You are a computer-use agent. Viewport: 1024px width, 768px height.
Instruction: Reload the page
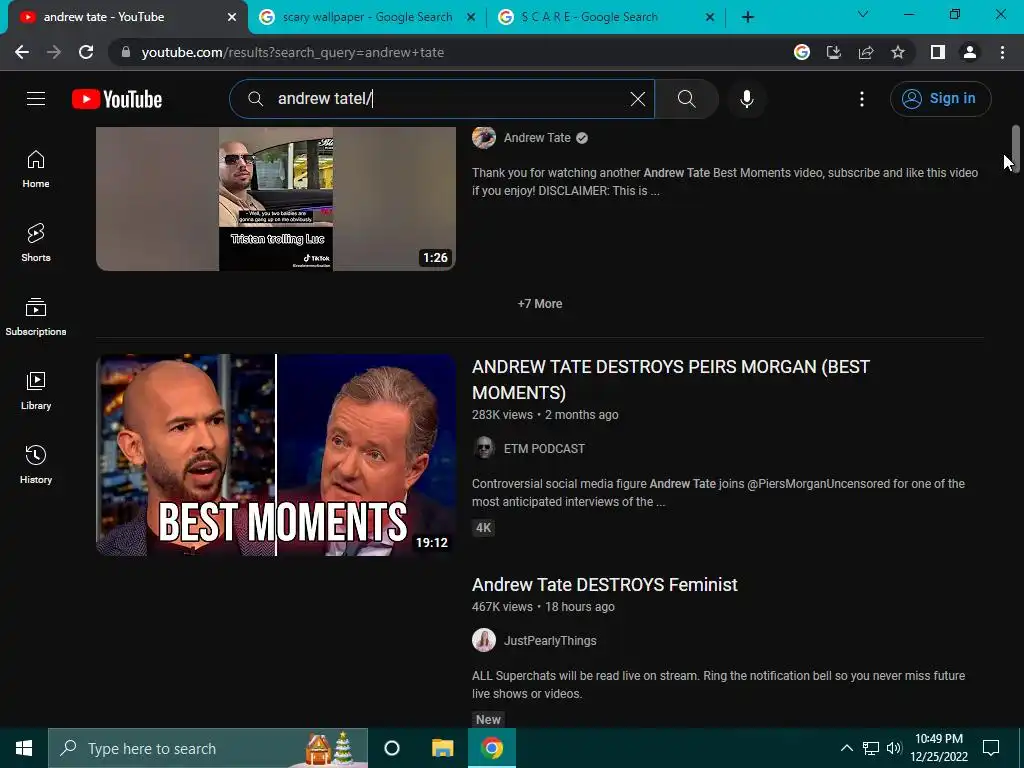[x=86, y=52]
